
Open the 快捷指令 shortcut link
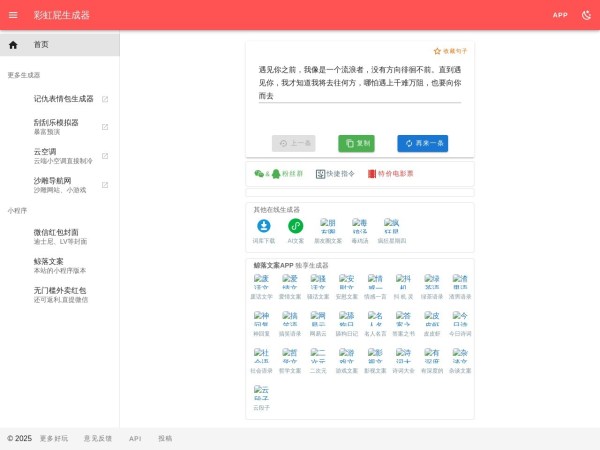pyautogui.click(x=335, y=173)
